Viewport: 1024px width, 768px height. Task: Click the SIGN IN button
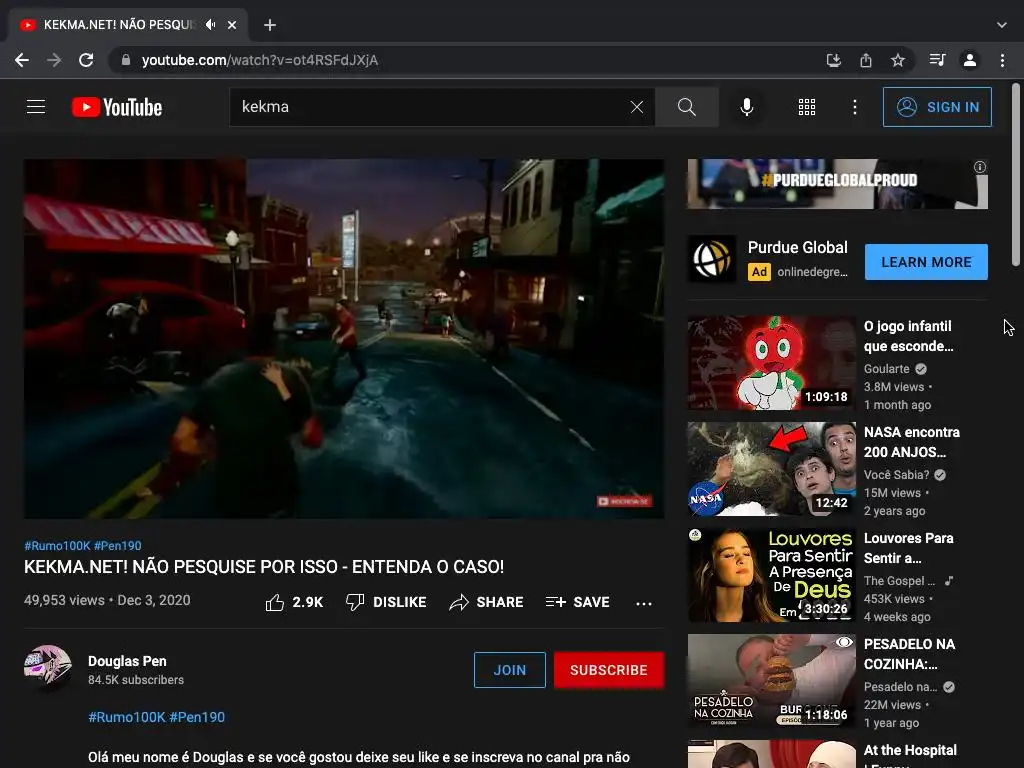[x=936, y=107]
